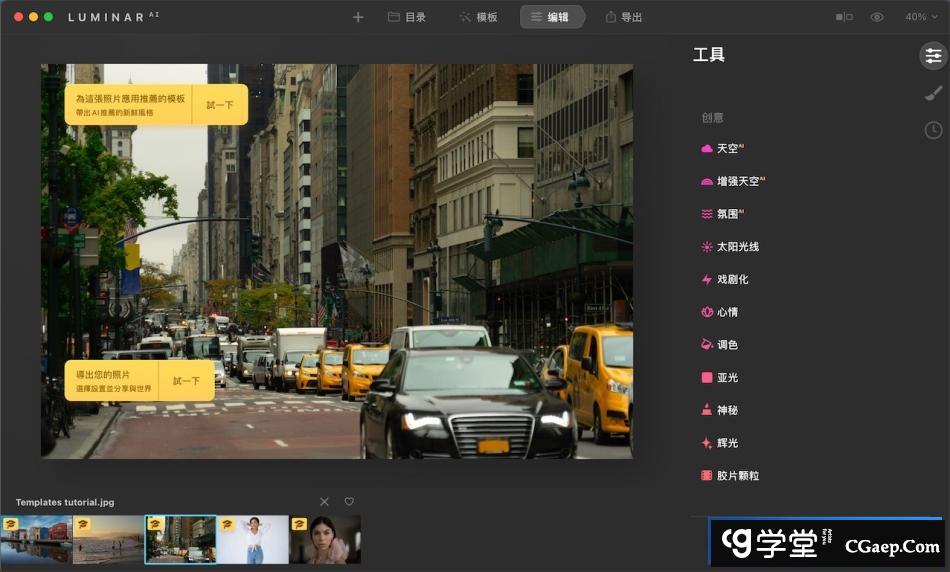Toggle the eye preview icon in toolbar

(x=877, y=17)
